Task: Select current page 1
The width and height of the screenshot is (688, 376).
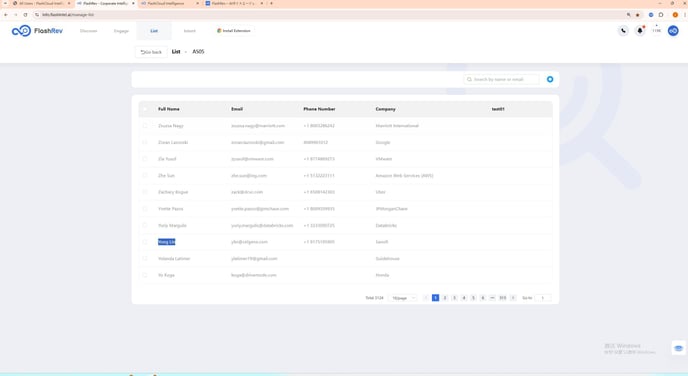Action: pyautogui.click(x=435, y=298)
